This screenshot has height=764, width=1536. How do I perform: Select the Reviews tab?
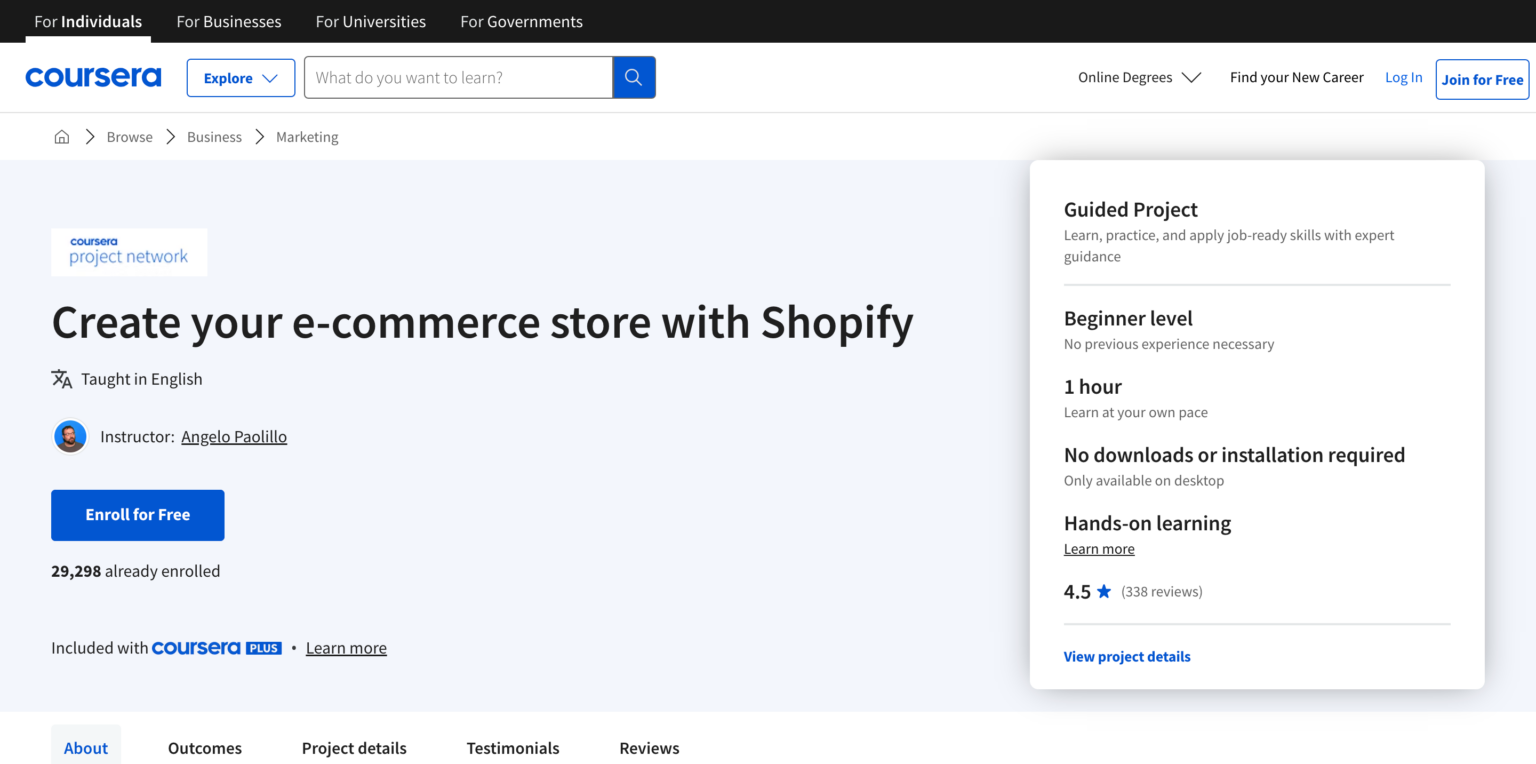648,748
